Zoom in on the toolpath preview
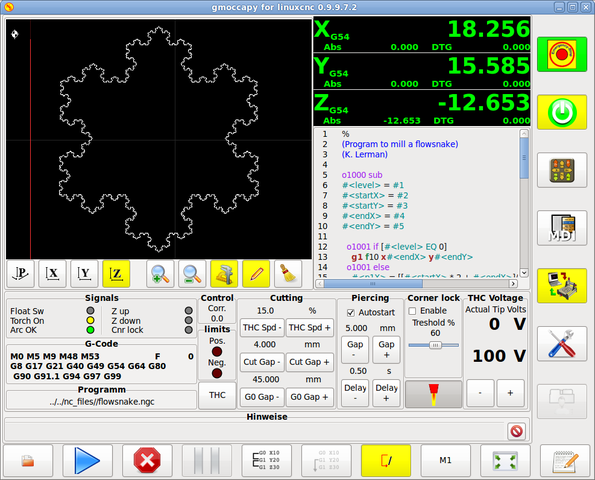Image resolution: width=595 pixels, height=480 pixels. click(x=160, y=274)
